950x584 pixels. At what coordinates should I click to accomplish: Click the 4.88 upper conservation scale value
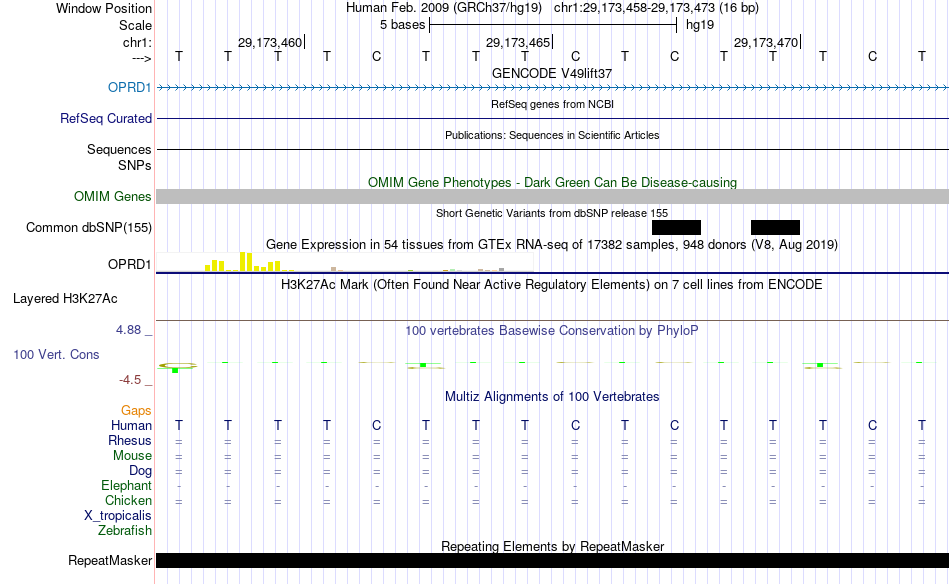128,330
